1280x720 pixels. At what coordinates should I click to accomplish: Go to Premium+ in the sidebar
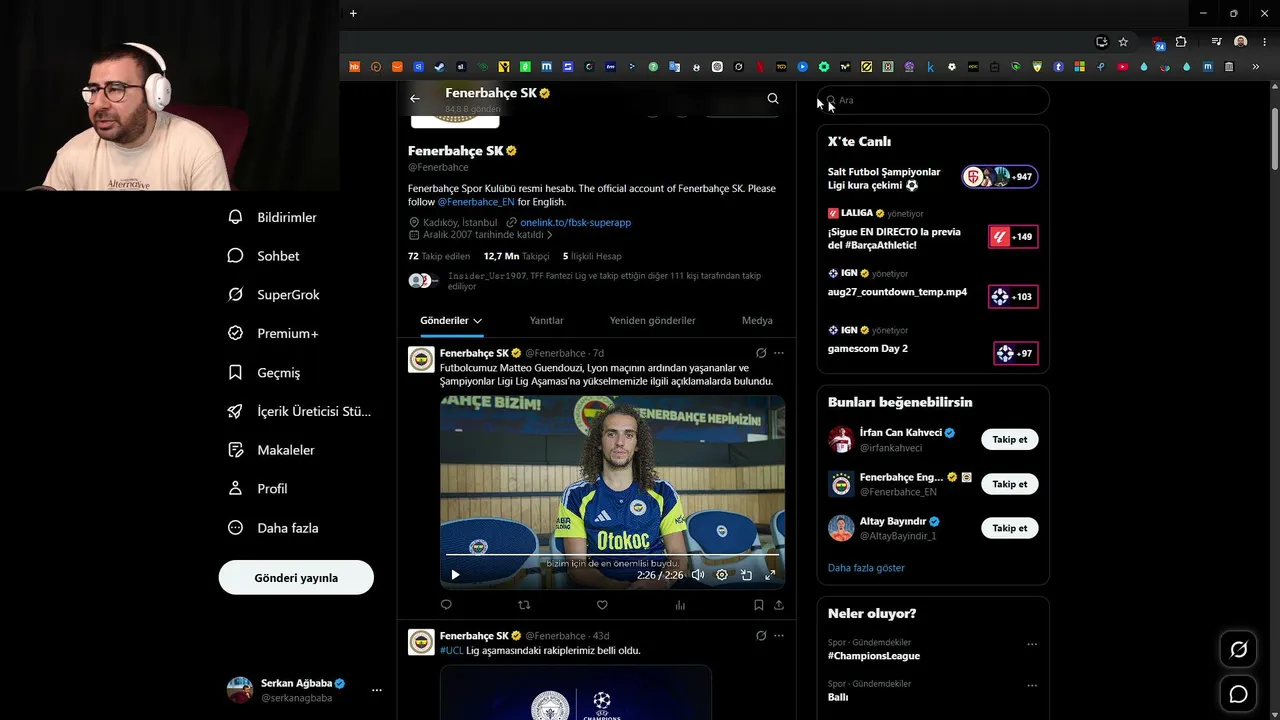click(x=272, y=333)
